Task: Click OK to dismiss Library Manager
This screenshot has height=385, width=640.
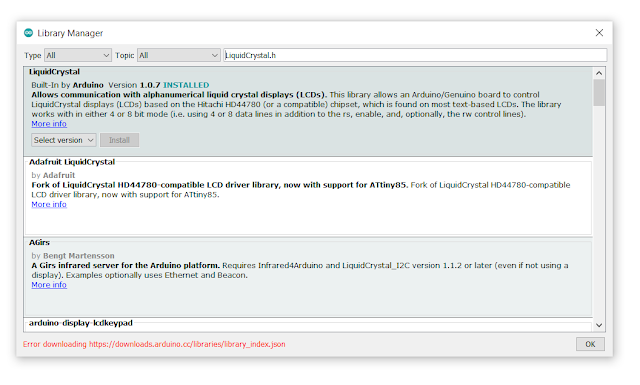Action: pyautogui.click(x=590, y=344)
